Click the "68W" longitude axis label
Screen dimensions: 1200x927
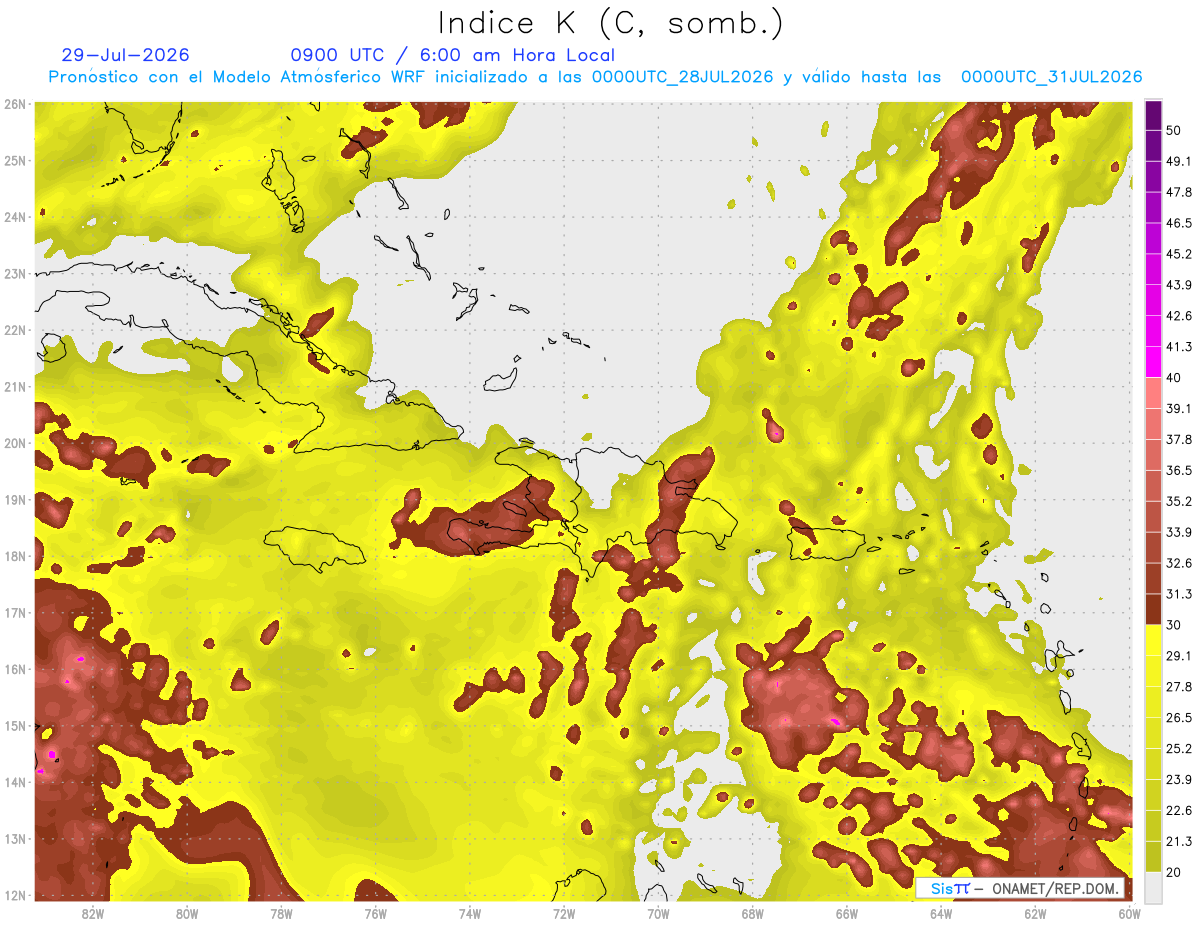click(753, 913)
